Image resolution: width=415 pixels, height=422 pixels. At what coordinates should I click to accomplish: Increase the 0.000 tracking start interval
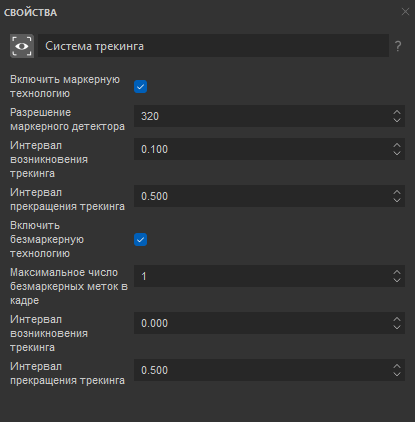pos(397,319)
